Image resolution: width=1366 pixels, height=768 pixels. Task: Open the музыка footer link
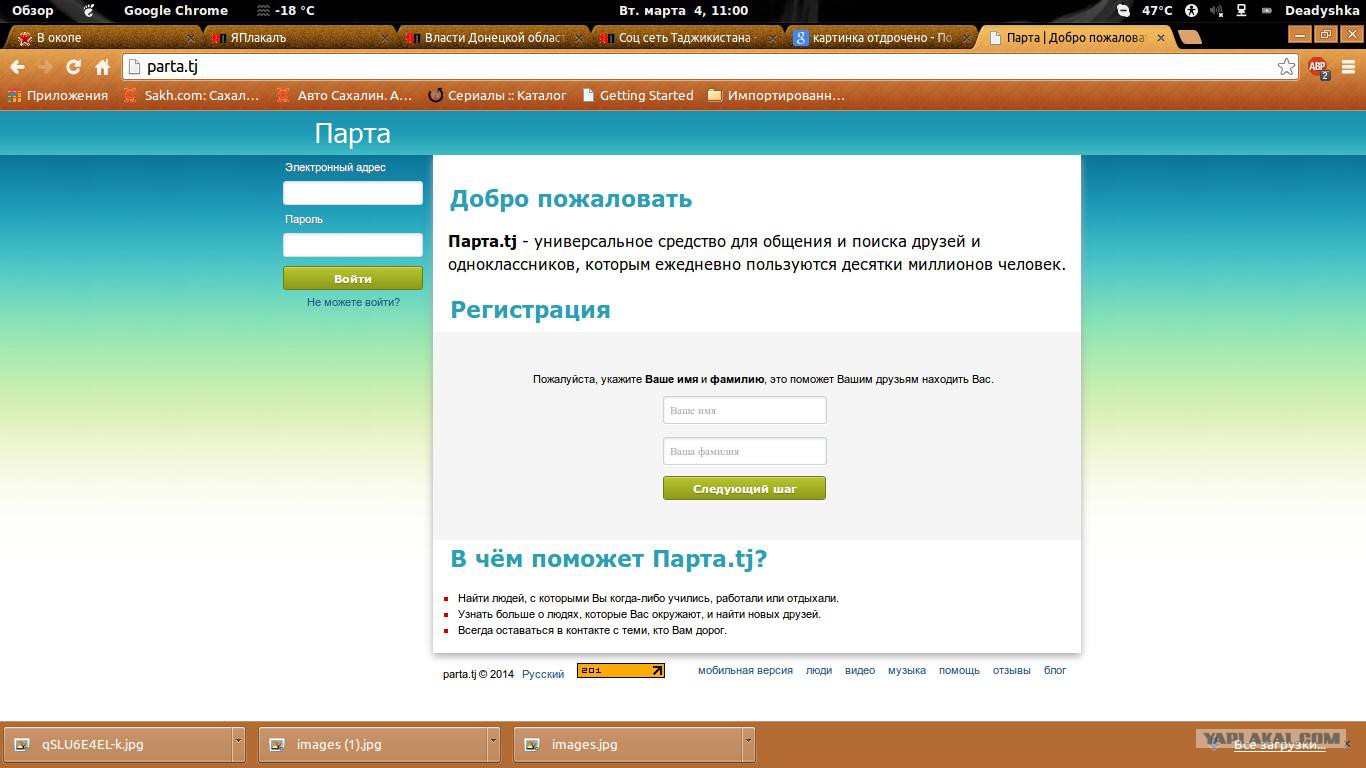(x=907, y=670)
